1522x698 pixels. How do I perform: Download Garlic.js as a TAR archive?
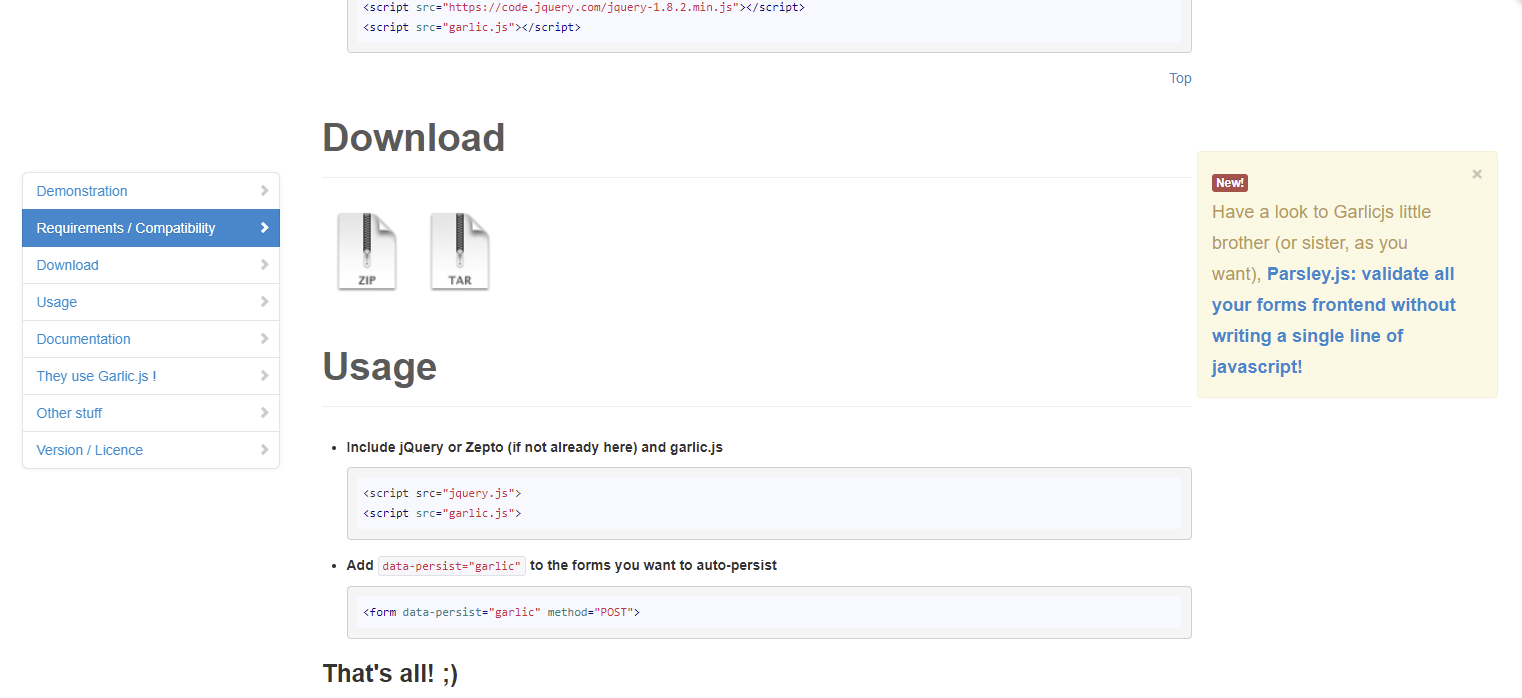459,250
